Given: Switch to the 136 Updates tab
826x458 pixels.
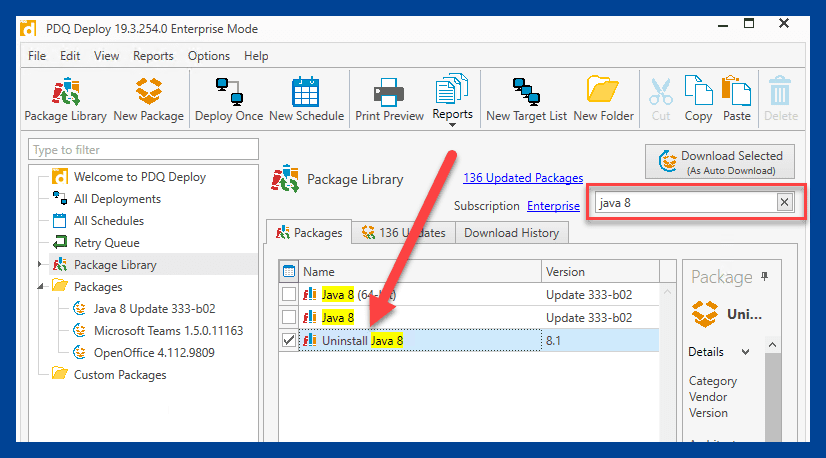Looking at the screenshot, I should 404,232.
